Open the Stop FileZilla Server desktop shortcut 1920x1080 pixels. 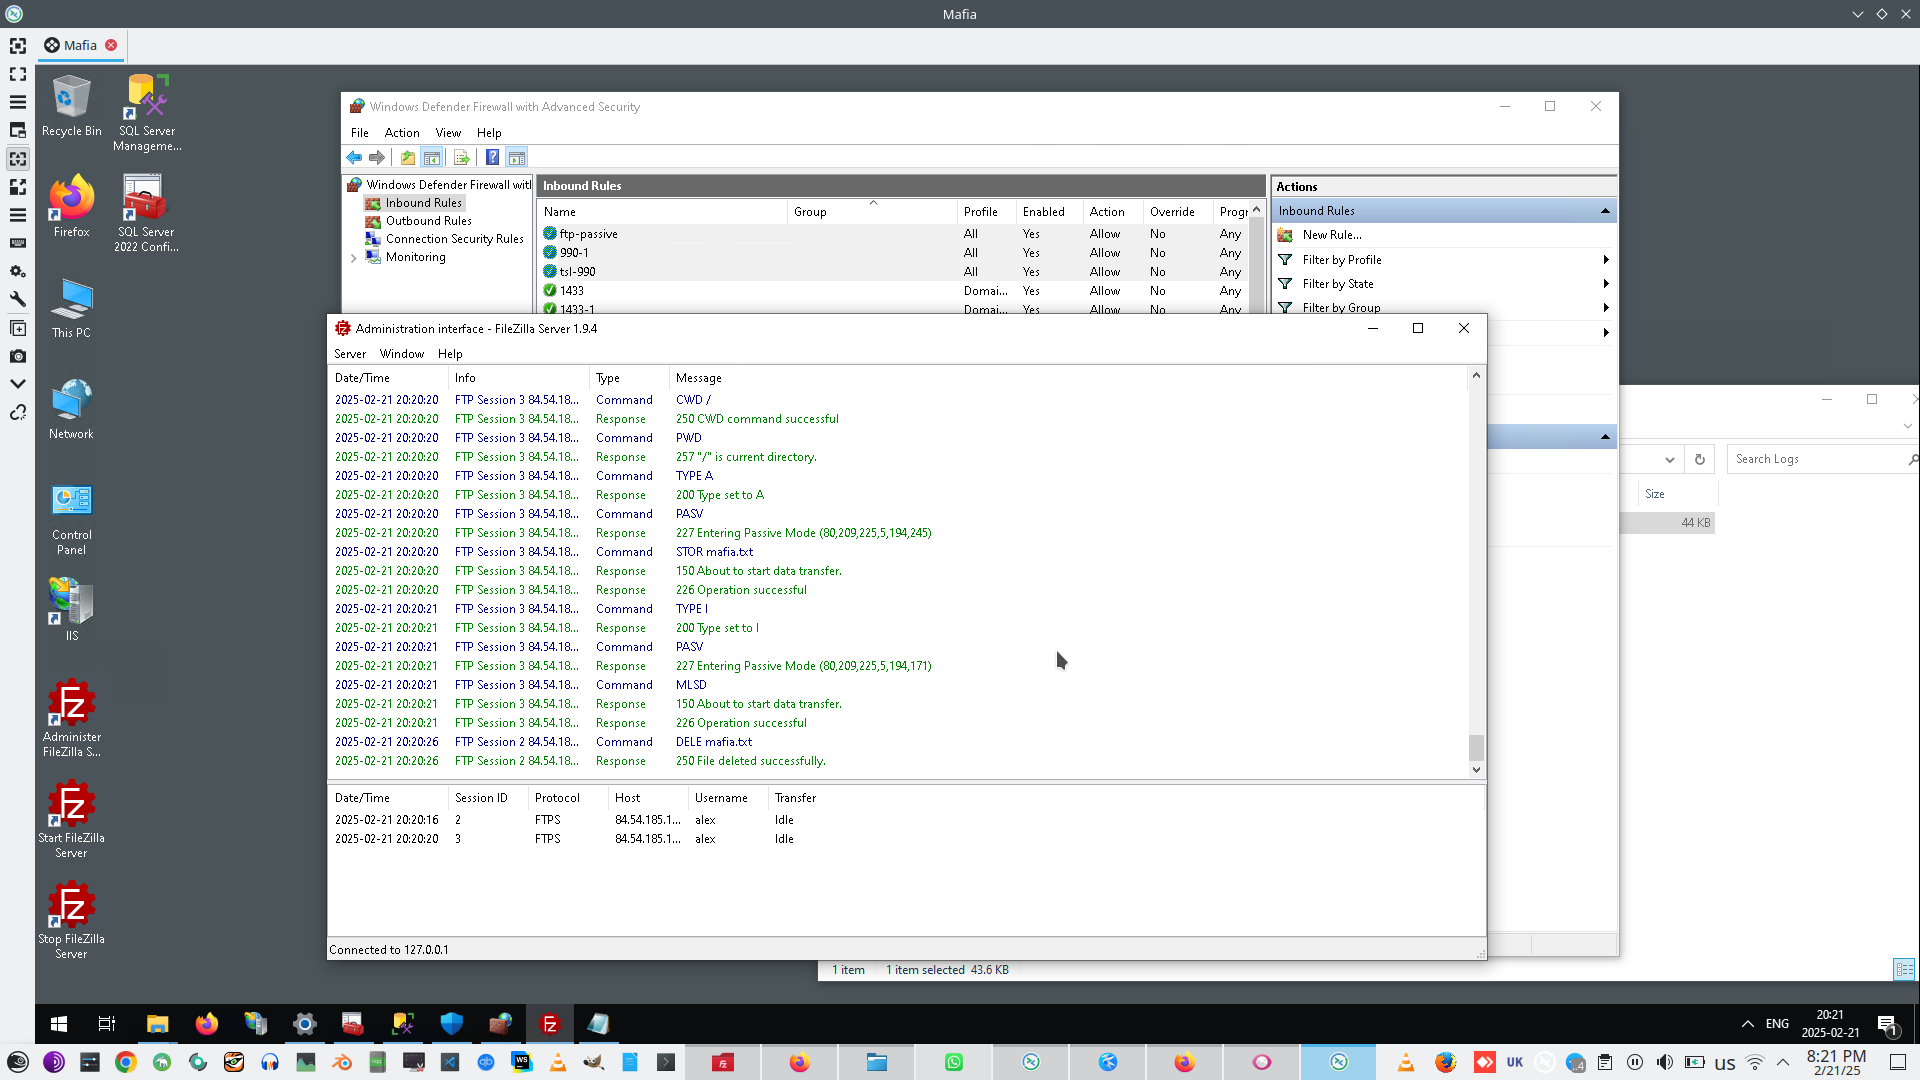[x=71, y=919]
